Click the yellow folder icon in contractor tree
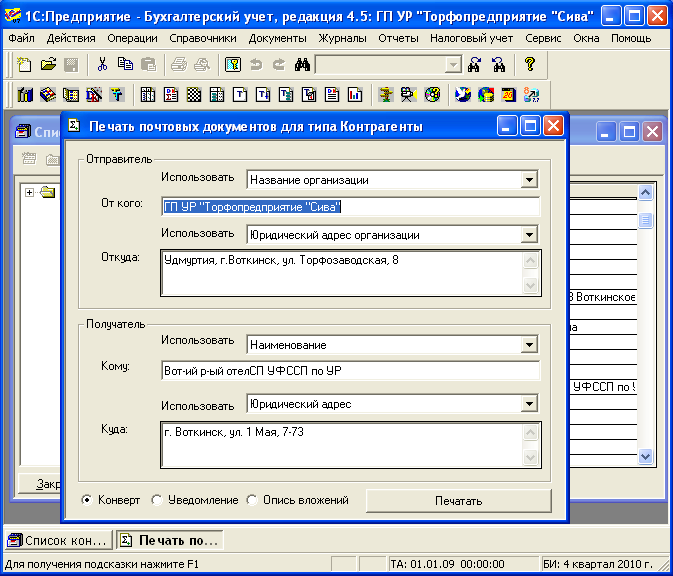Image resolution: width=673 pixels, height=576 pixels. [48, 192]
